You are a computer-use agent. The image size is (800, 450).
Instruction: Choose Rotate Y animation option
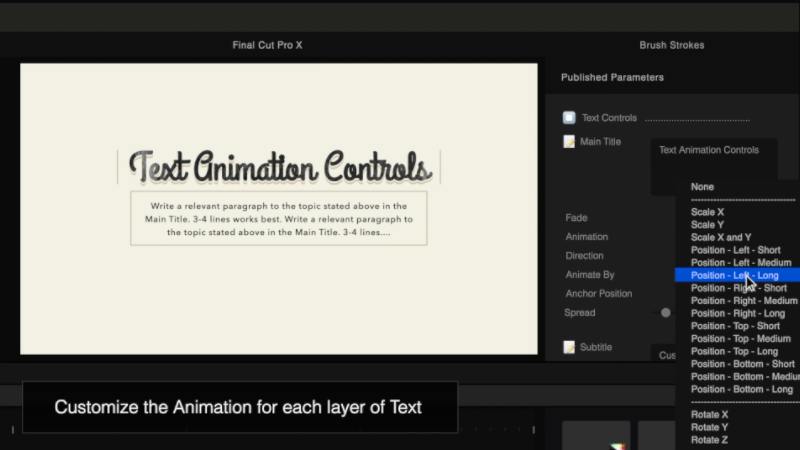click(x=709, y=428)
